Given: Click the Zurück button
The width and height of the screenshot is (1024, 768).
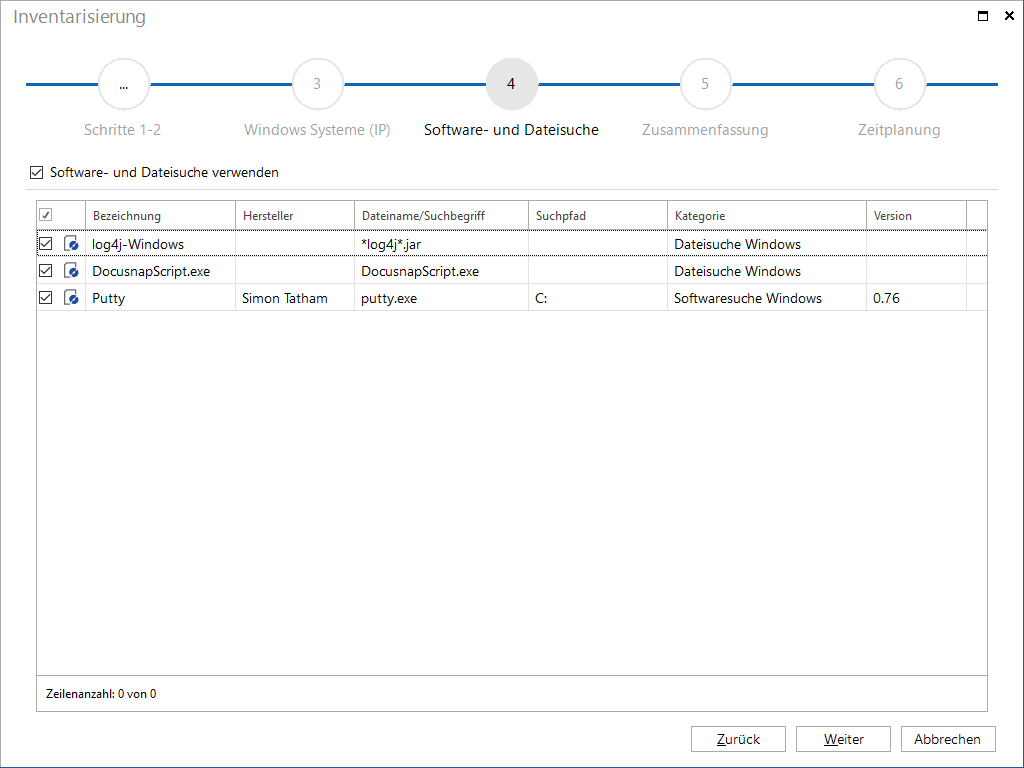Looking at the screenshot, I should click(738, 739).
